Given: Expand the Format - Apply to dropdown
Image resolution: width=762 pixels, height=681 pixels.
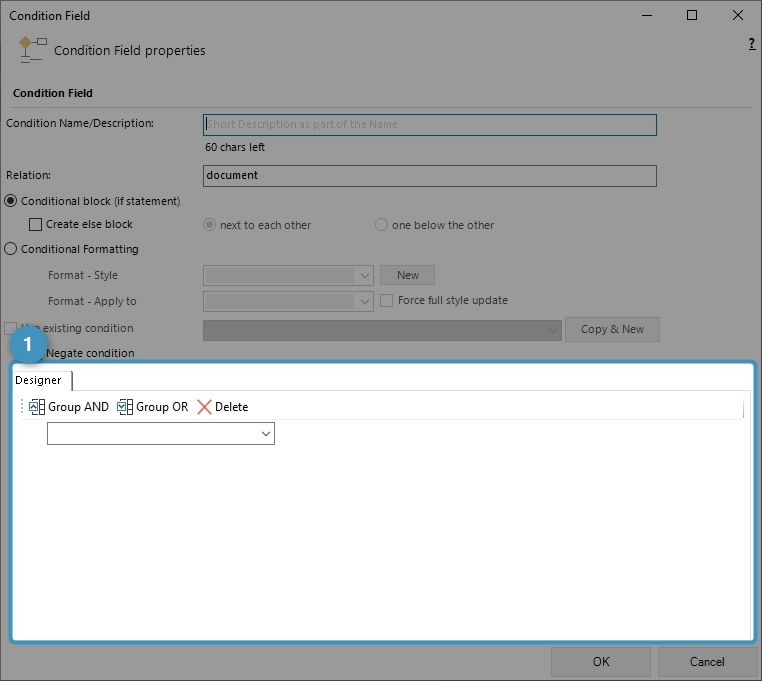Looking at the screenshot, I should point(364,301).
